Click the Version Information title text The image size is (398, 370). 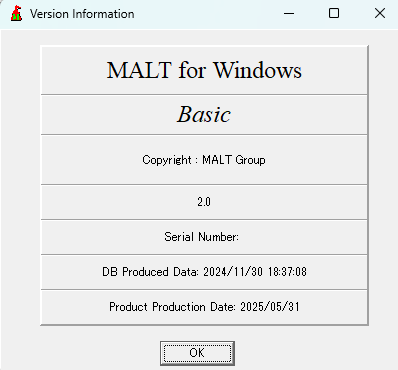tap(82, 14)
